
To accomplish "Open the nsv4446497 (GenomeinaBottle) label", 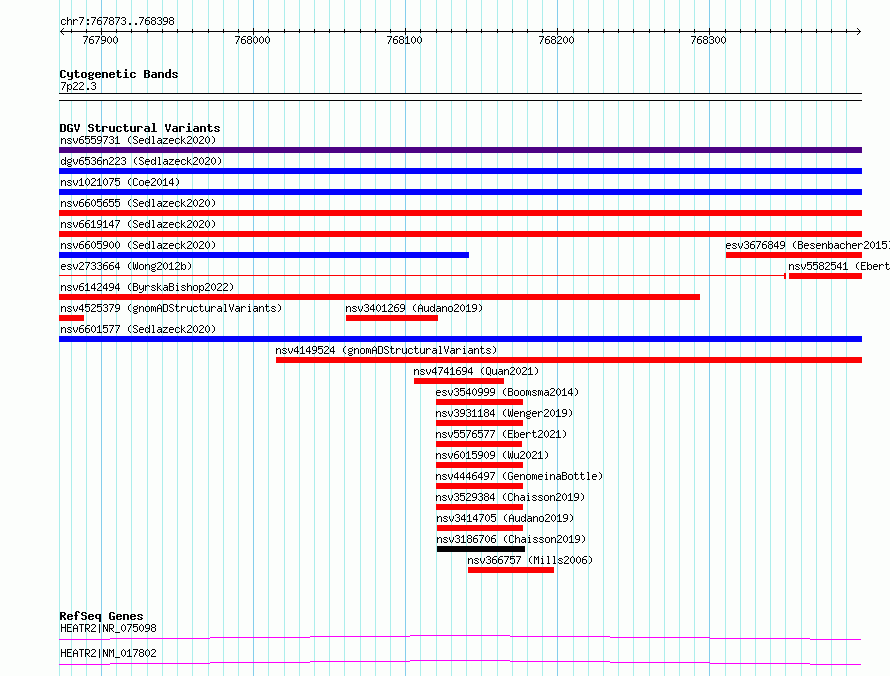I will click(519, 476).
